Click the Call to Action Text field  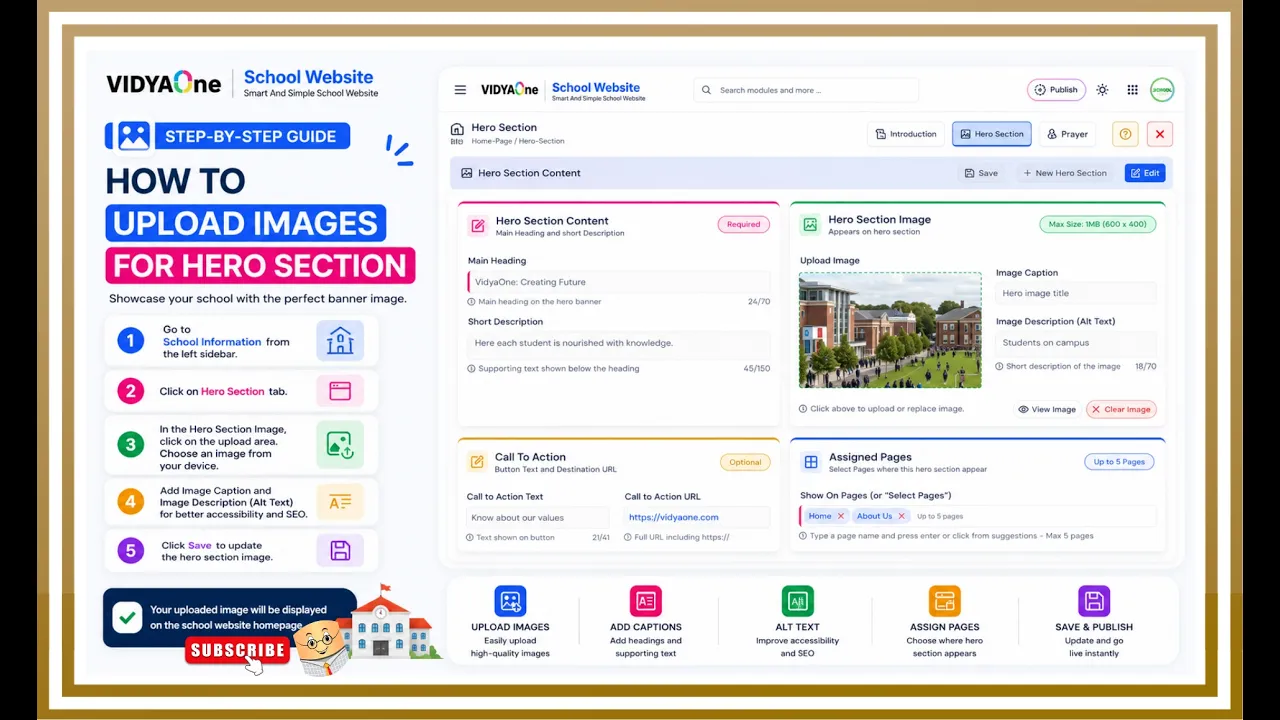tap(538, 517)
